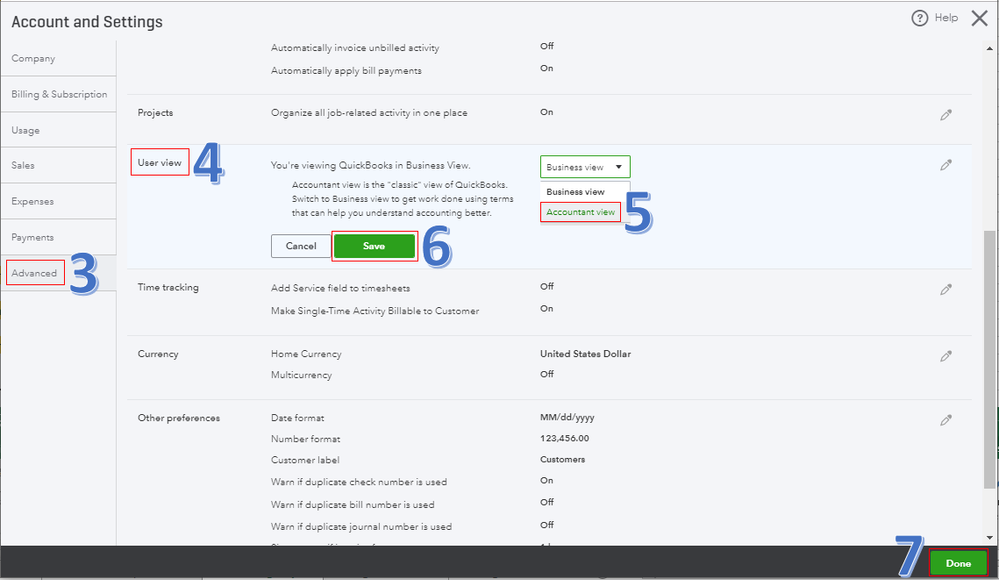Click the Account and Settings title
999x580 pixels.
pos(87,22)
